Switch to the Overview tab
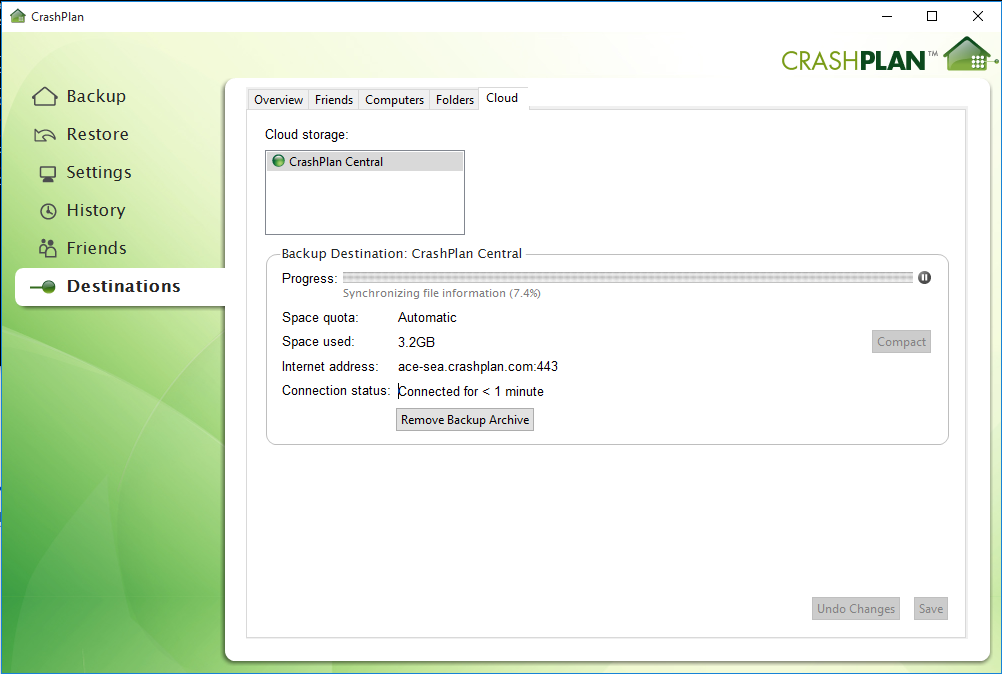 278,100
